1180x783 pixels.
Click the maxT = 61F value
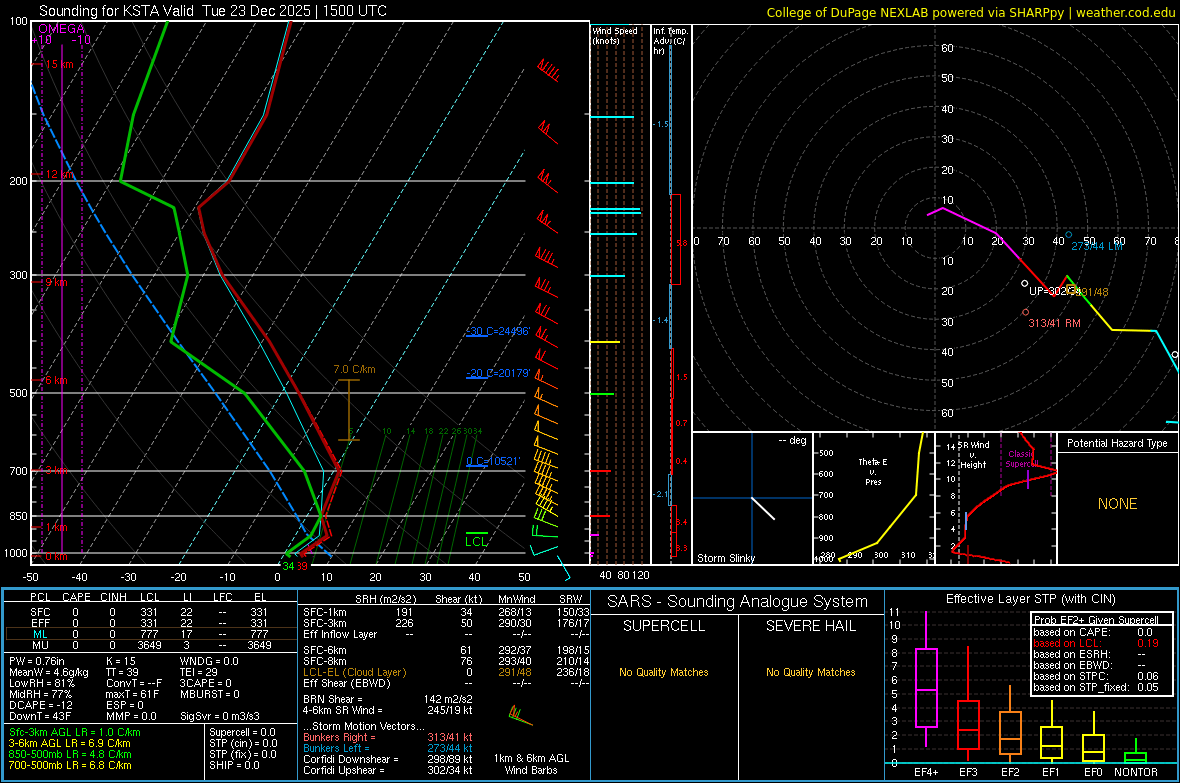132,694
